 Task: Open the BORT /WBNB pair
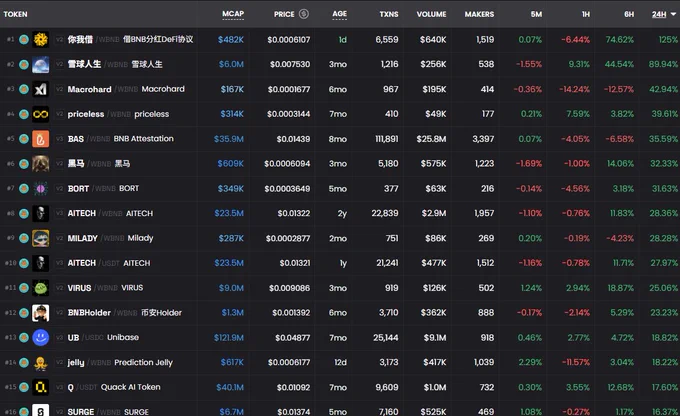click(340, 188)
